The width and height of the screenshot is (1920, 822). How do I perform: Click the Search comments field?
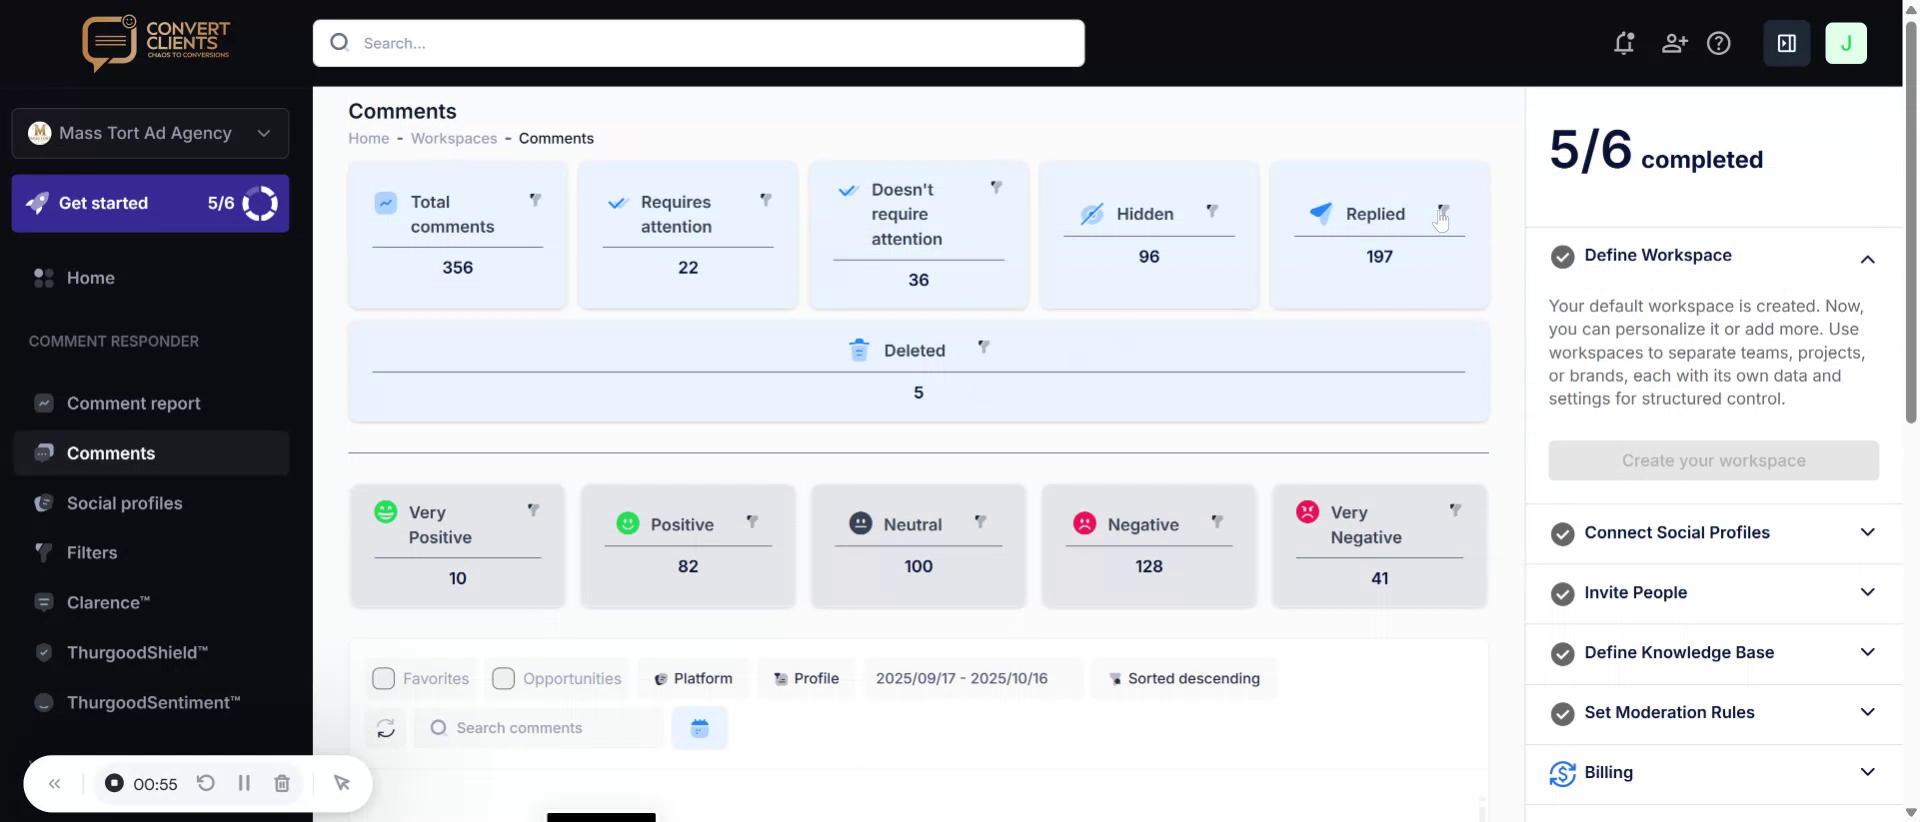pyautogui.click(x=540, y=728)
